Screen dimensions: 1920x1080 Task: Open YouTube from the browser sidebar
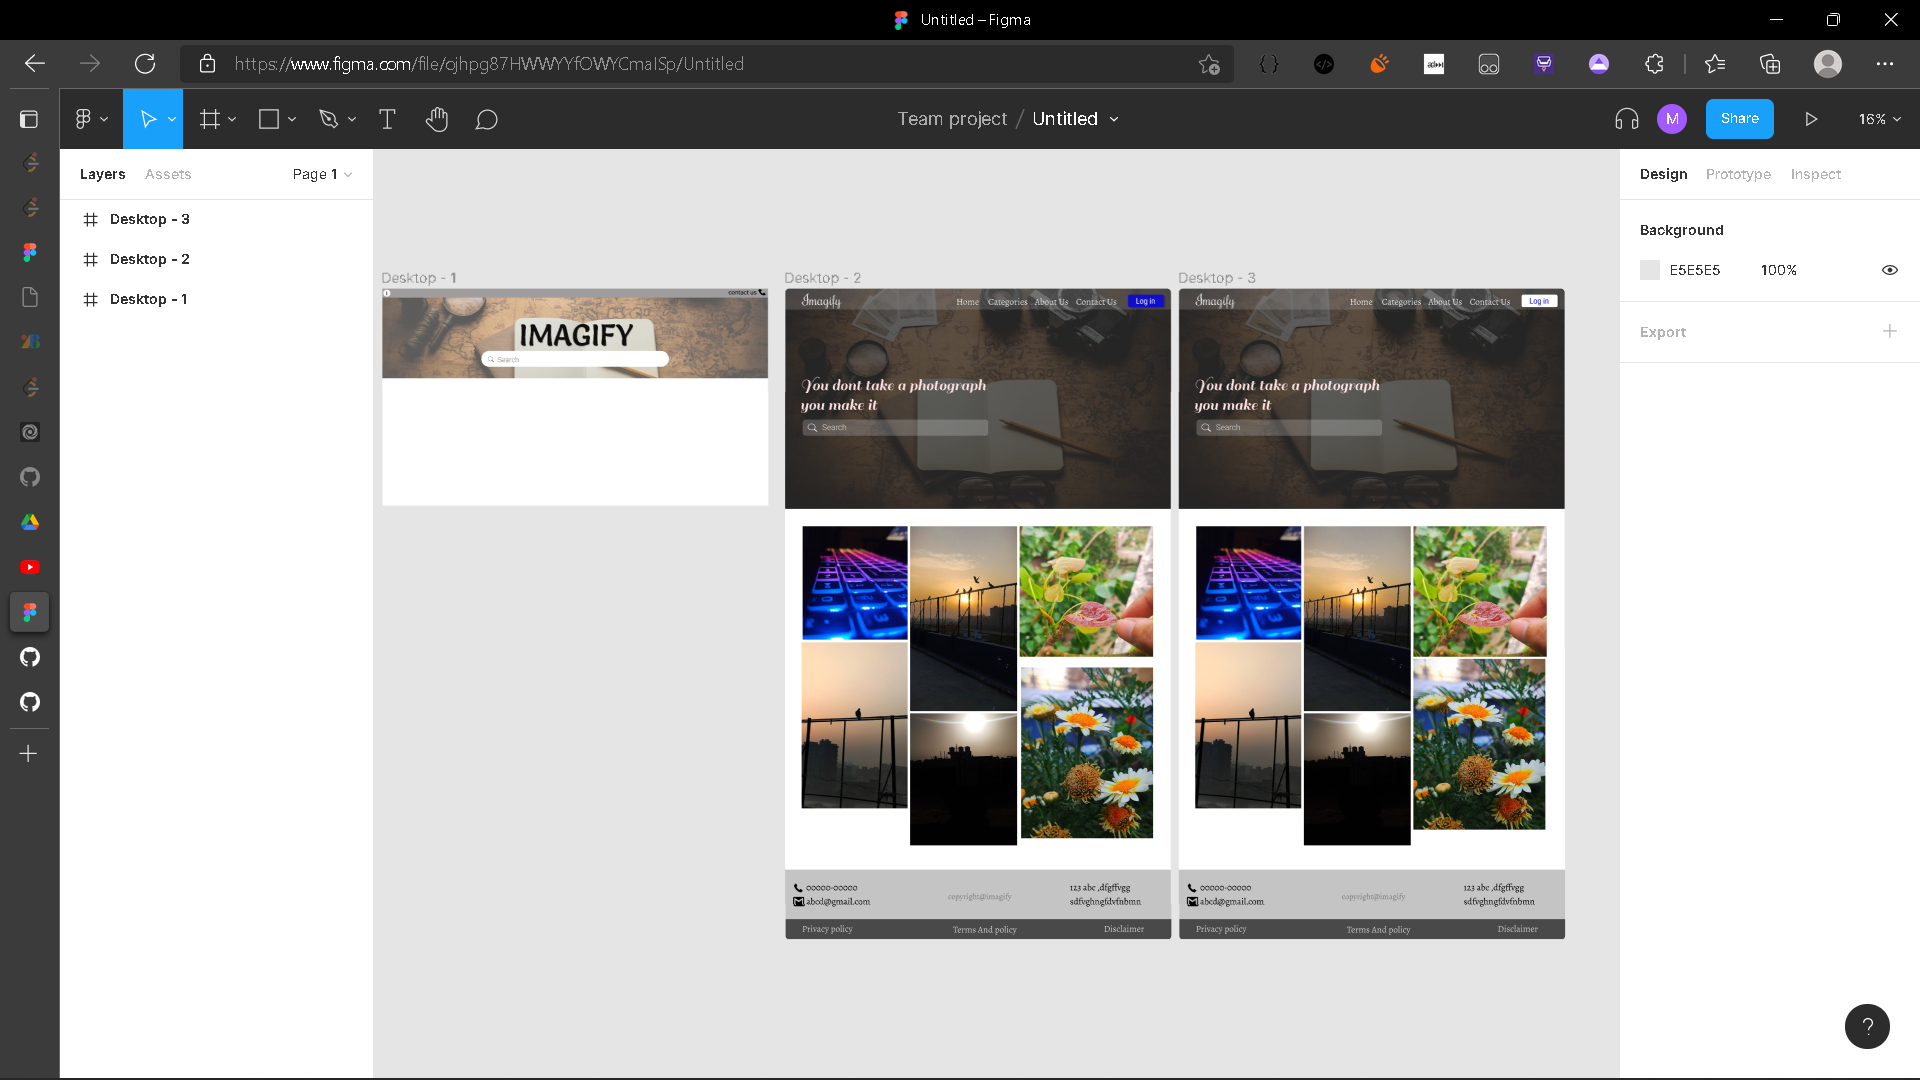[29, 567]
